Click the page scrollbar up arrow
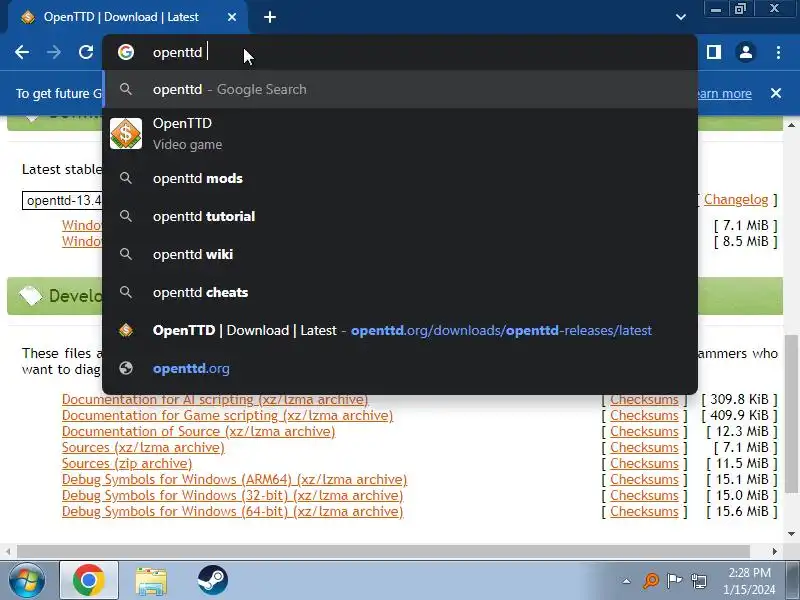Viewport: 800px width, 600px height. (791, 124)
